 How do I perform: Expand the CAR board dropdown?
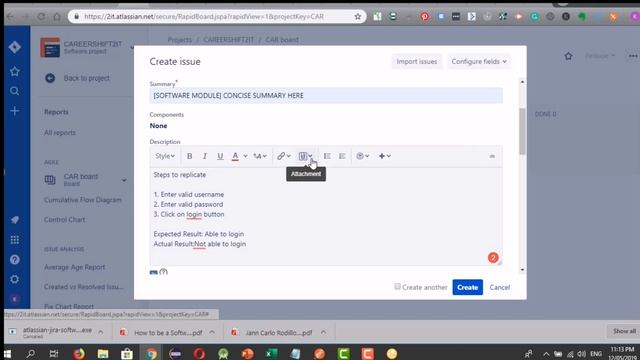(x=124, y=180)
